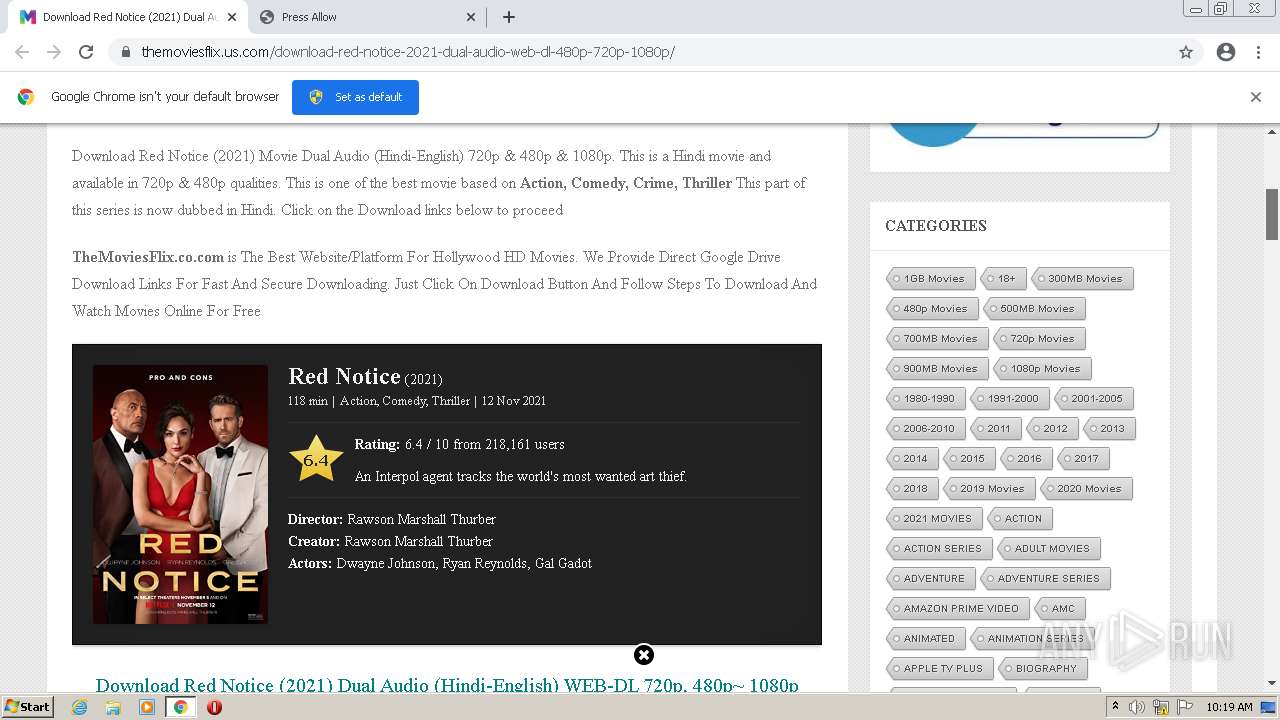Browse the 2006-2010 category
The width and height of the screenshot is (1280, 720).
(x=924, y=429)
